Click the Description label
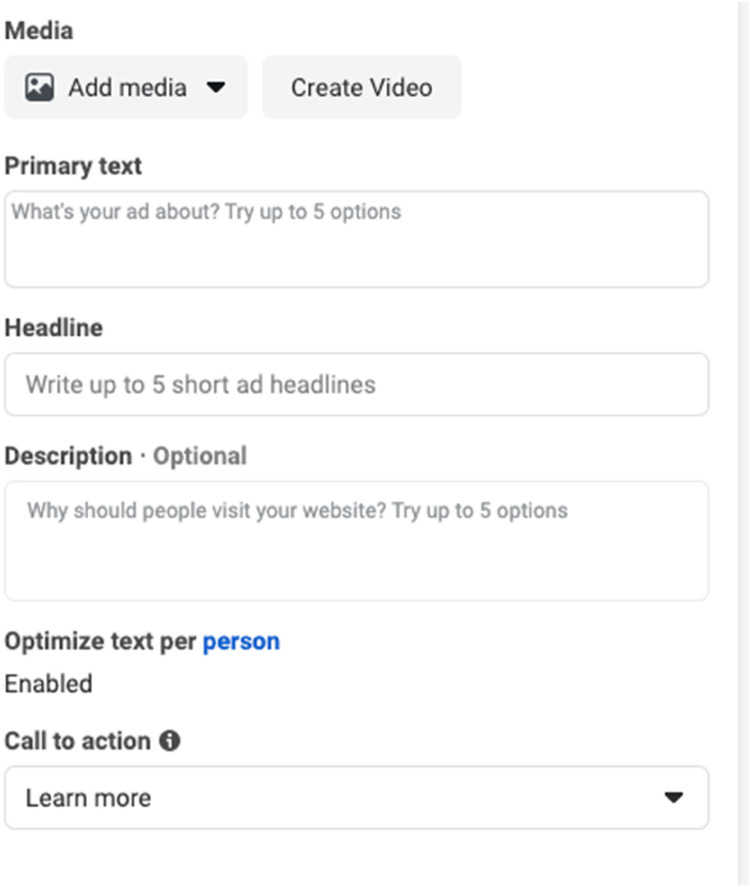Viewport: 750px width, 887px height. tap(68, 456)
